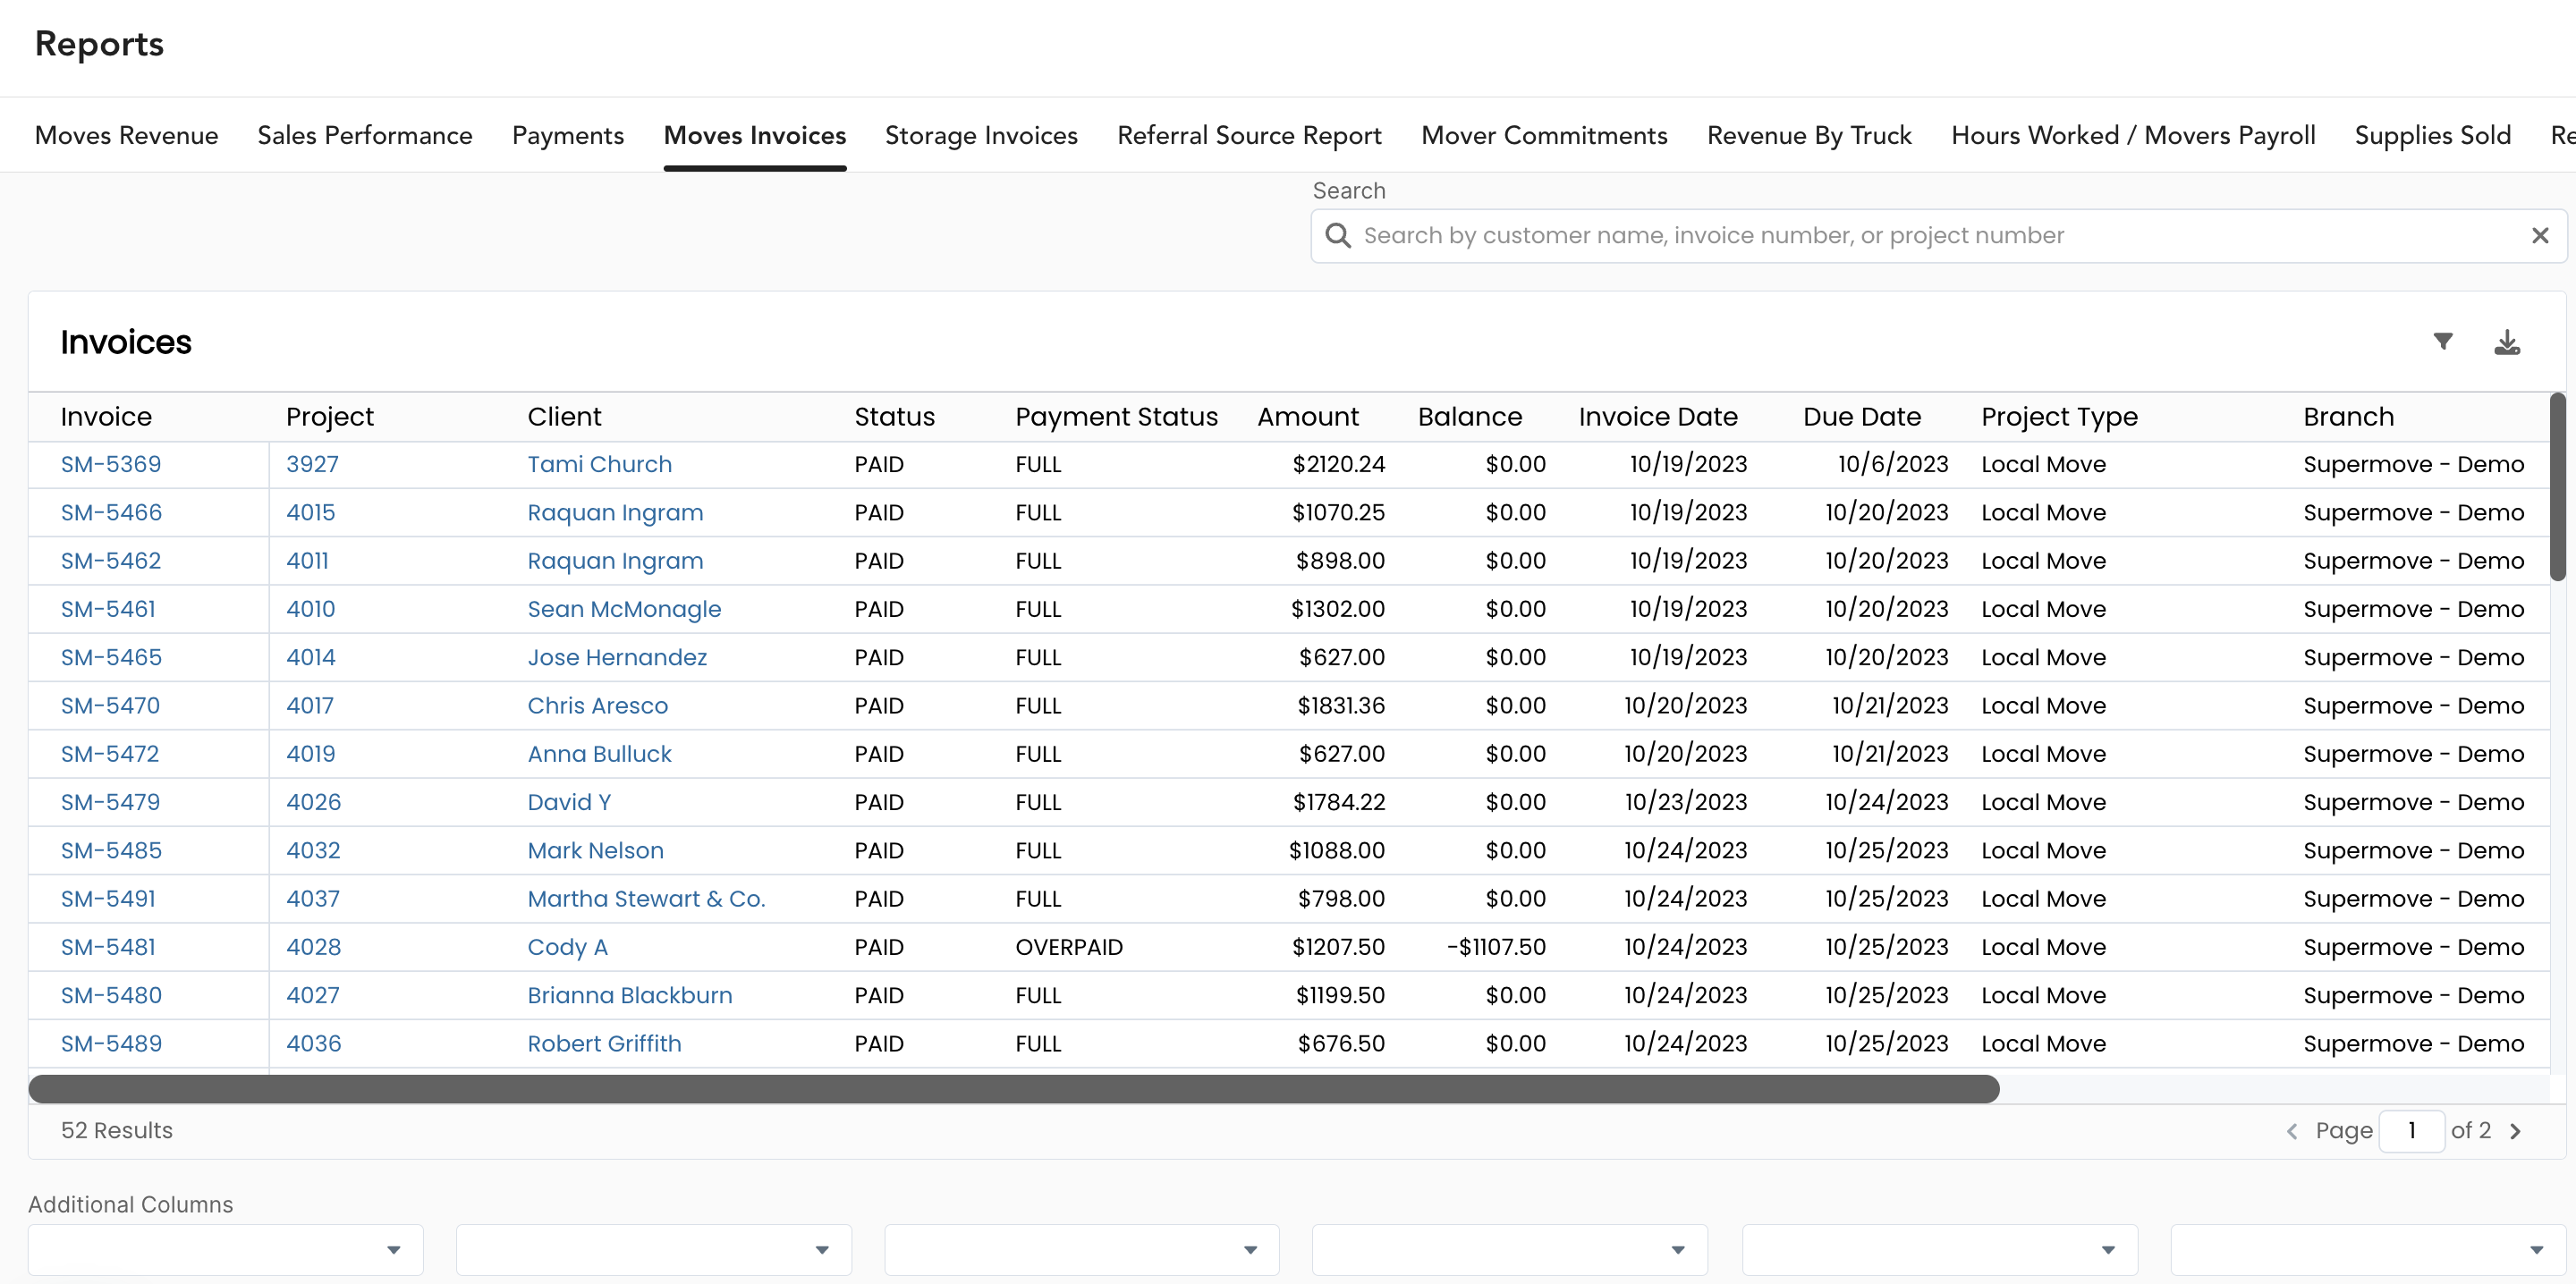Expand third Additional Columns dropdown
This screenshot has width=2576, height=1284.
tap(1082, 1250)
